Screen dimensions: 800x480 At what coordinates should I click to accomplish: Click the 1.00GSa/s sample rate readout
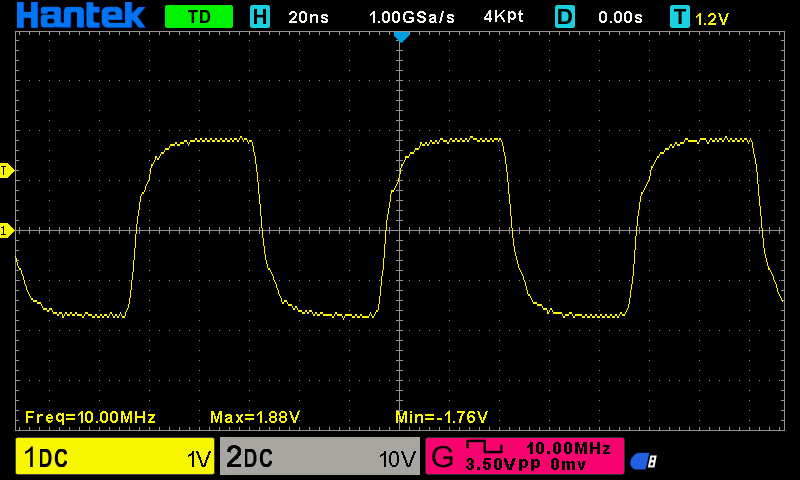(411, 17)
